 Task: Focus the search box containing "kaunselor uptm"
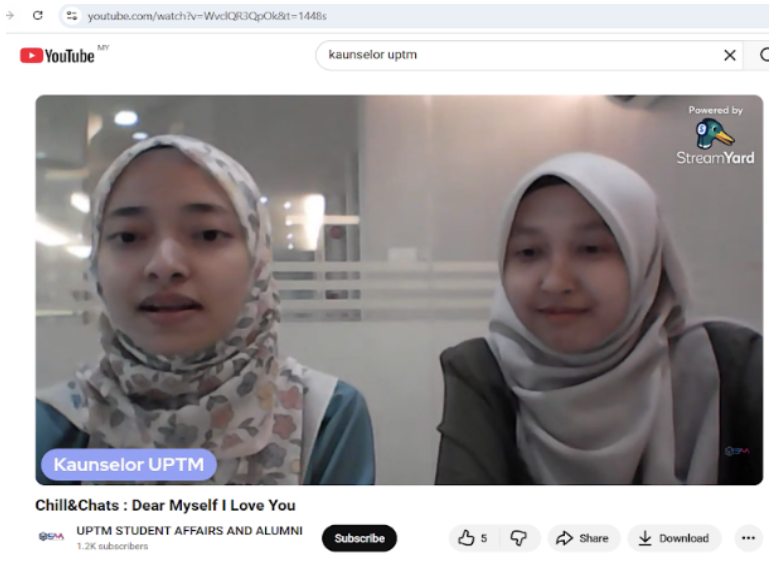coord(510,55)
